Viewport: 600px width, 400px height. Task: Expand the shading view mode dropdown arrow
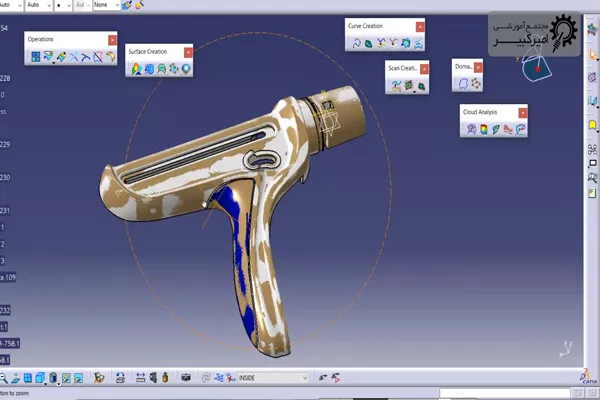[x=59, y=384]
